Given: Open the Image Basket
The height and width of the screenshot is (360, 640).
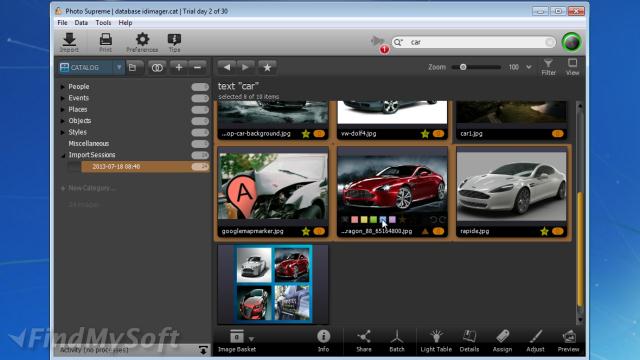Looking at the screenshot, I should pos(237,341).
